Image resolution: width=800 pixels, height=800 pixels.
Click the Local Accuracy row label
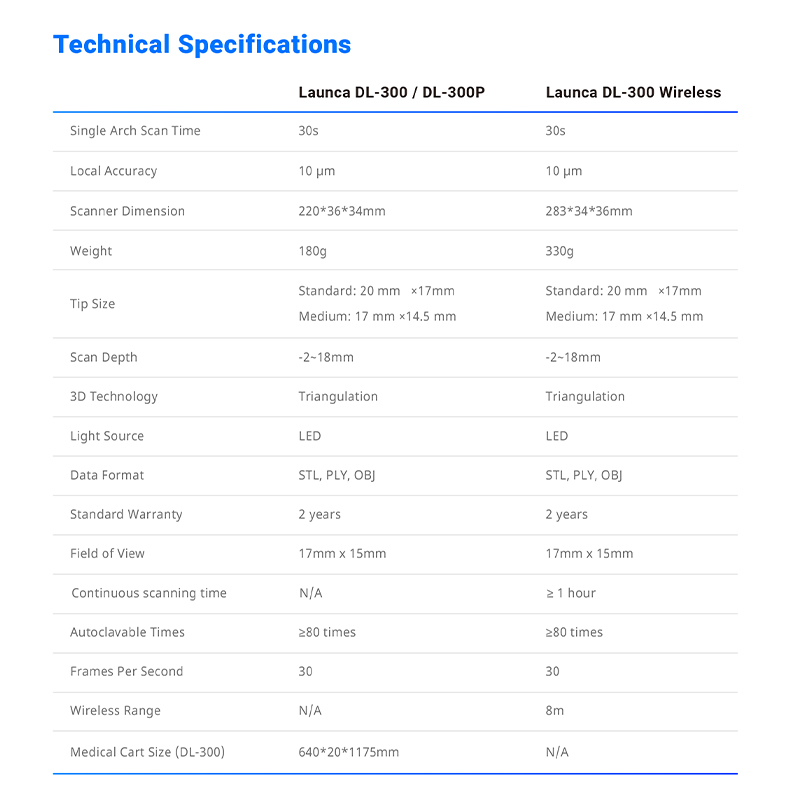click(113, 171)
